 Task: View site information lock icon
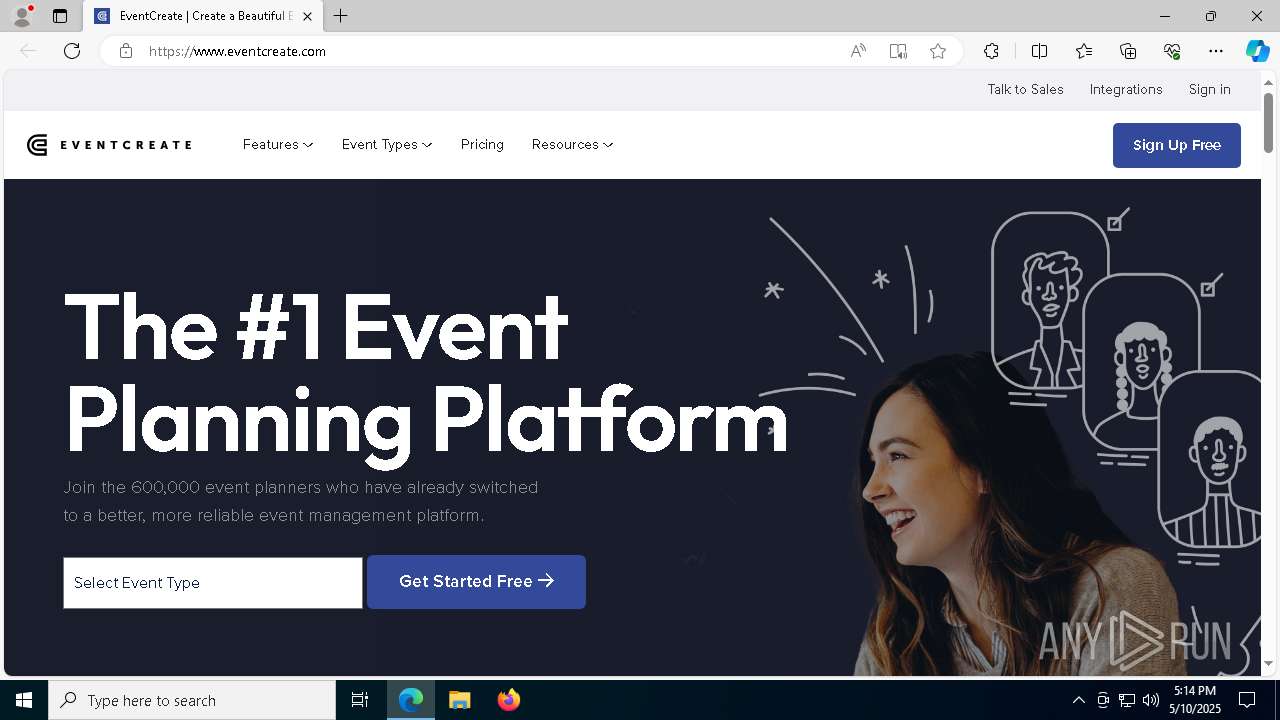coord(125,51)
